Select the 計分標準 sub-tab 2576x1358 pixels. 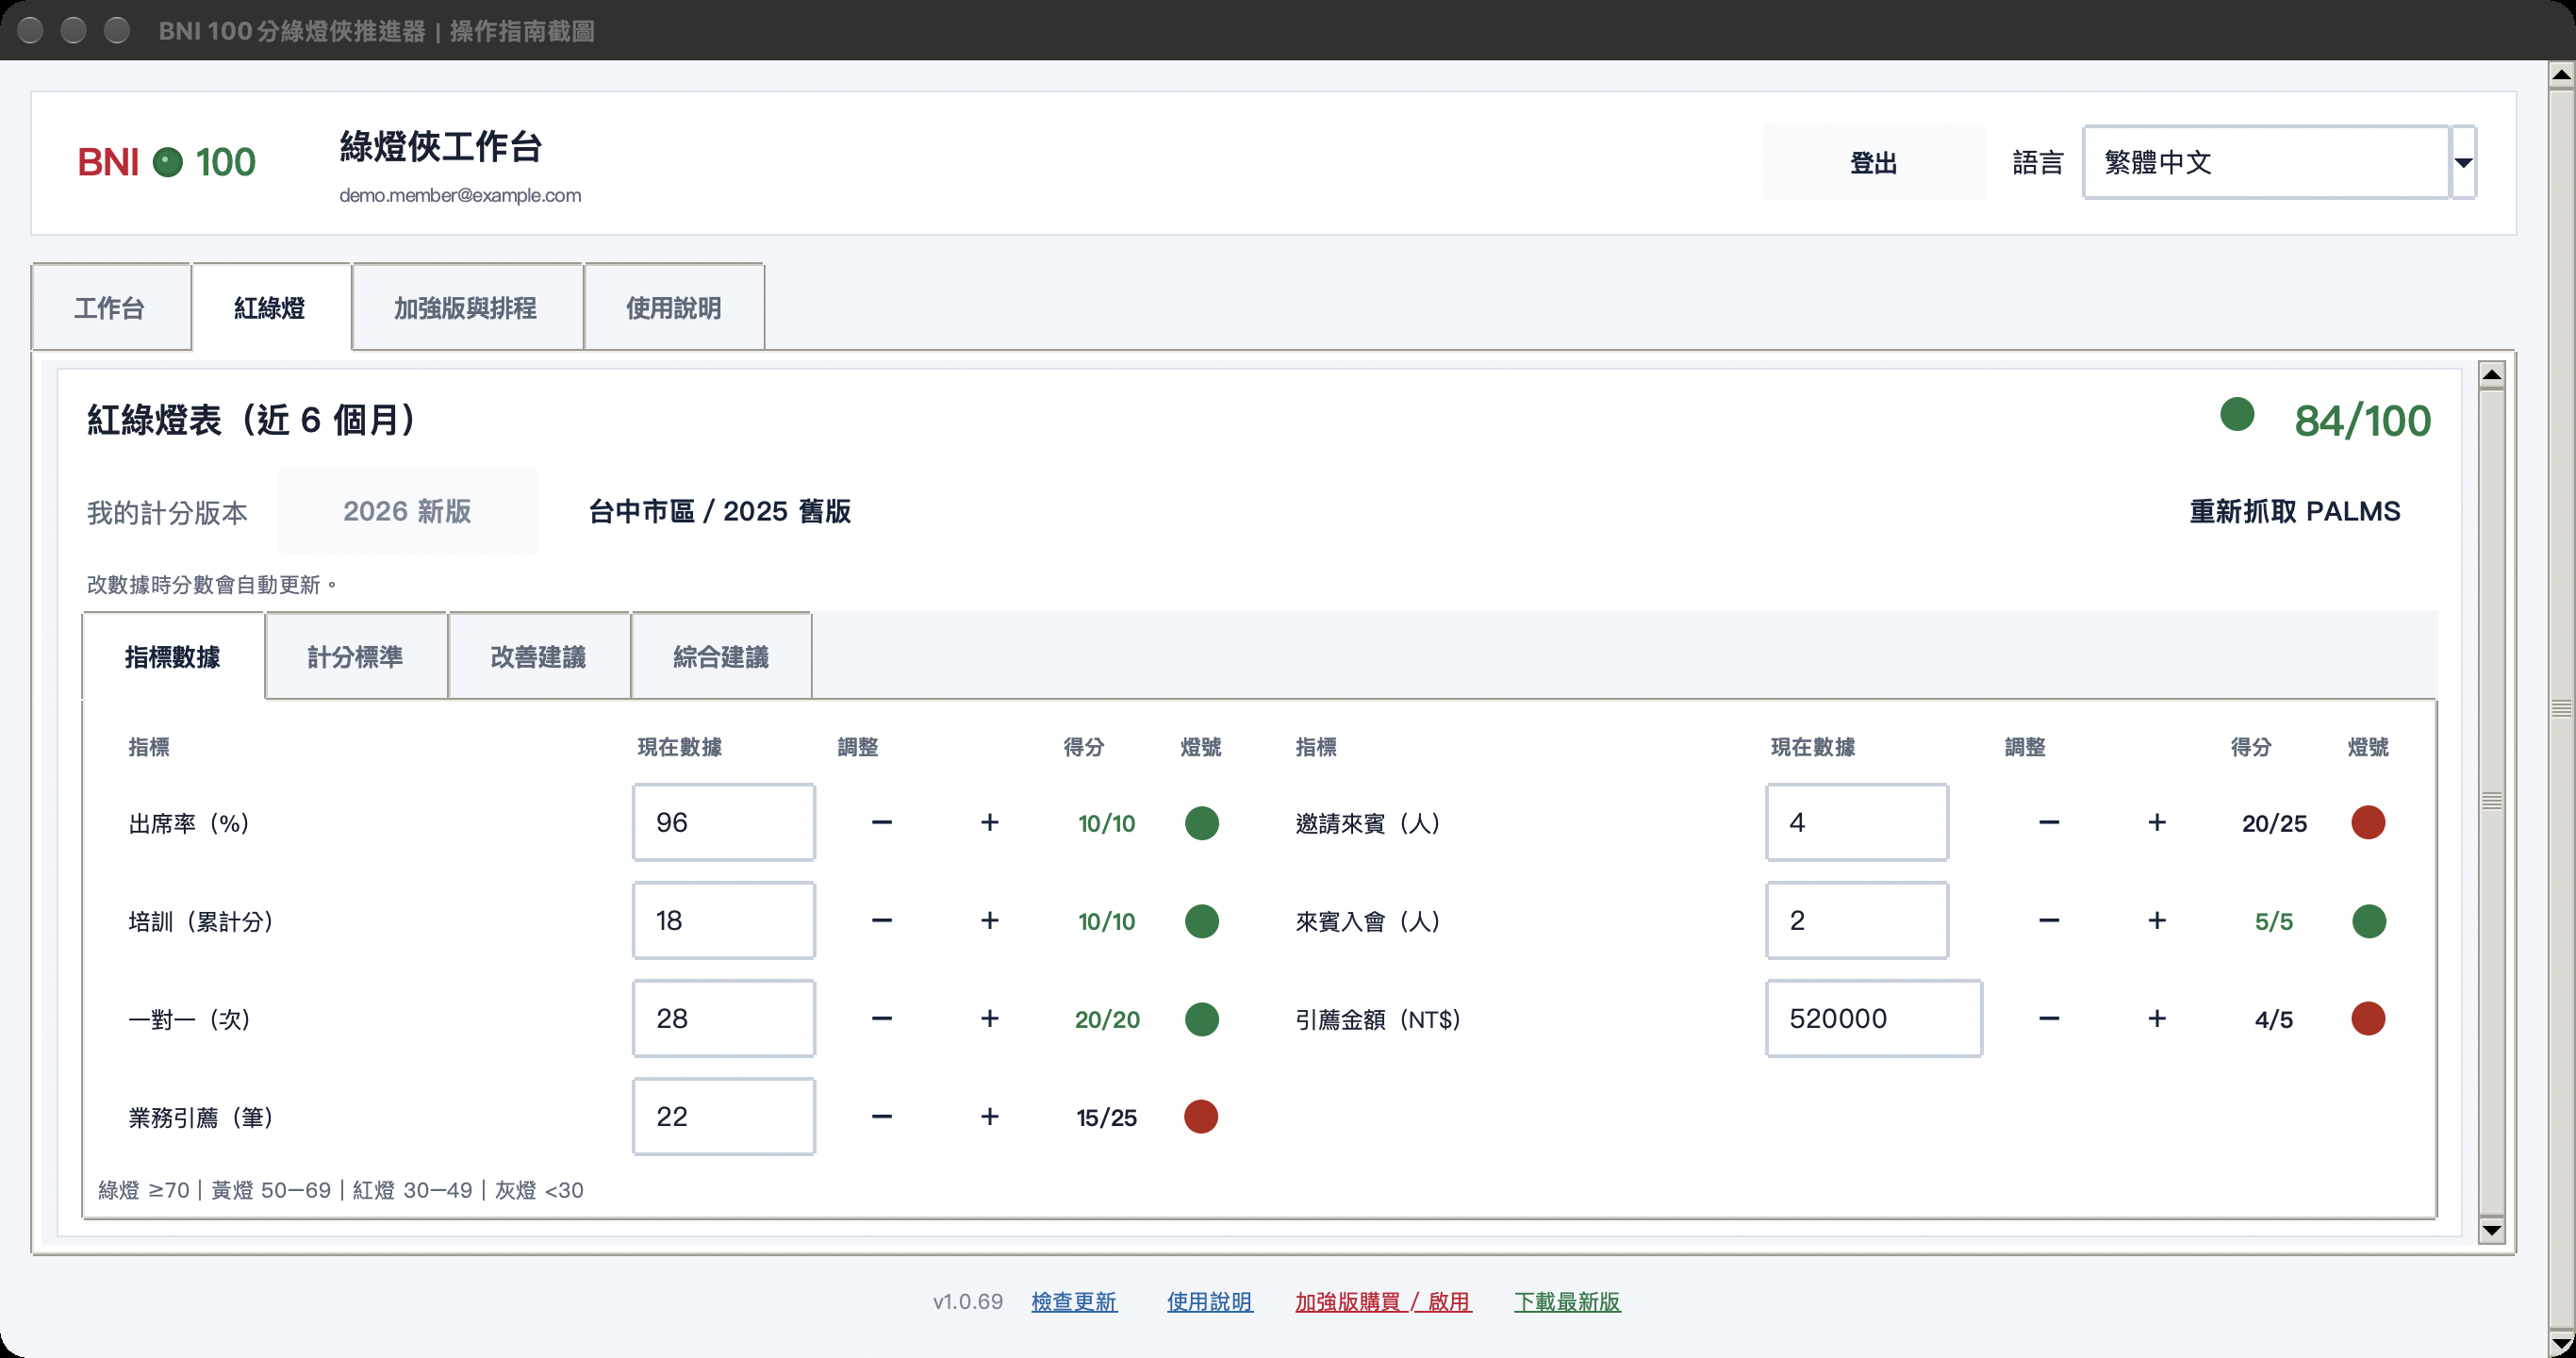coord(356,656)
